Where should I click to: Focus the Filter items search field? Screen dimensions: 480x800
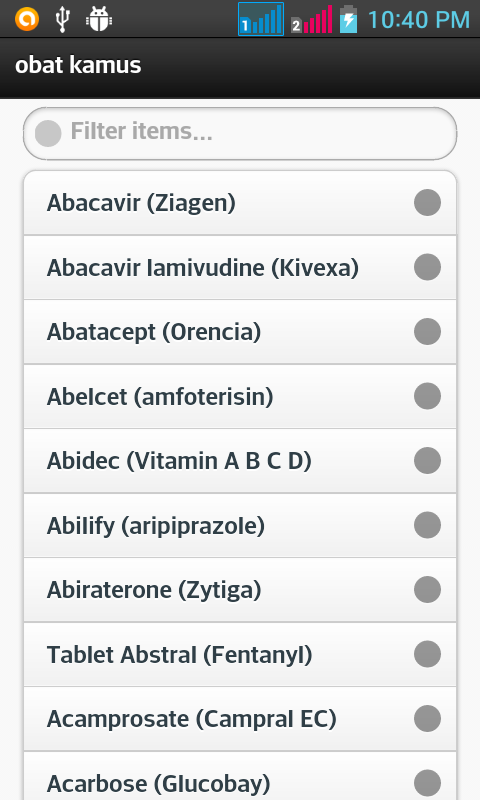(x=240, y=133)
